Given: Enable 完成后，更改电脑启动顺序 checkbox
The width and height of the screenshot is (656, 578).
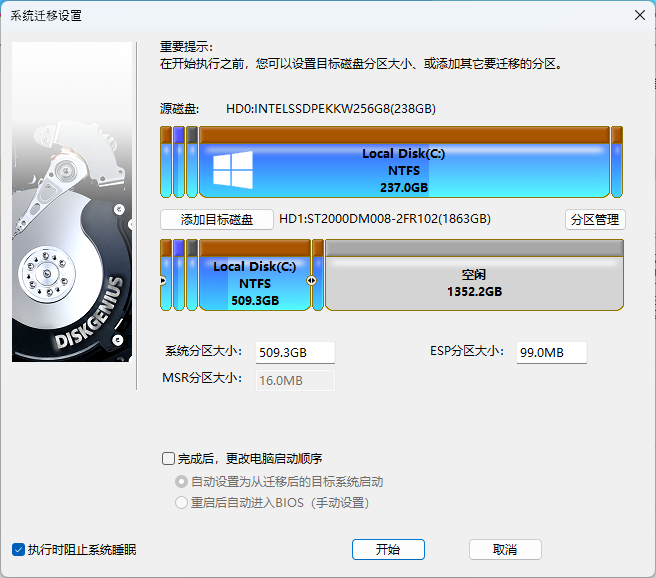Looking at the screenshot, I should point(169,459).
